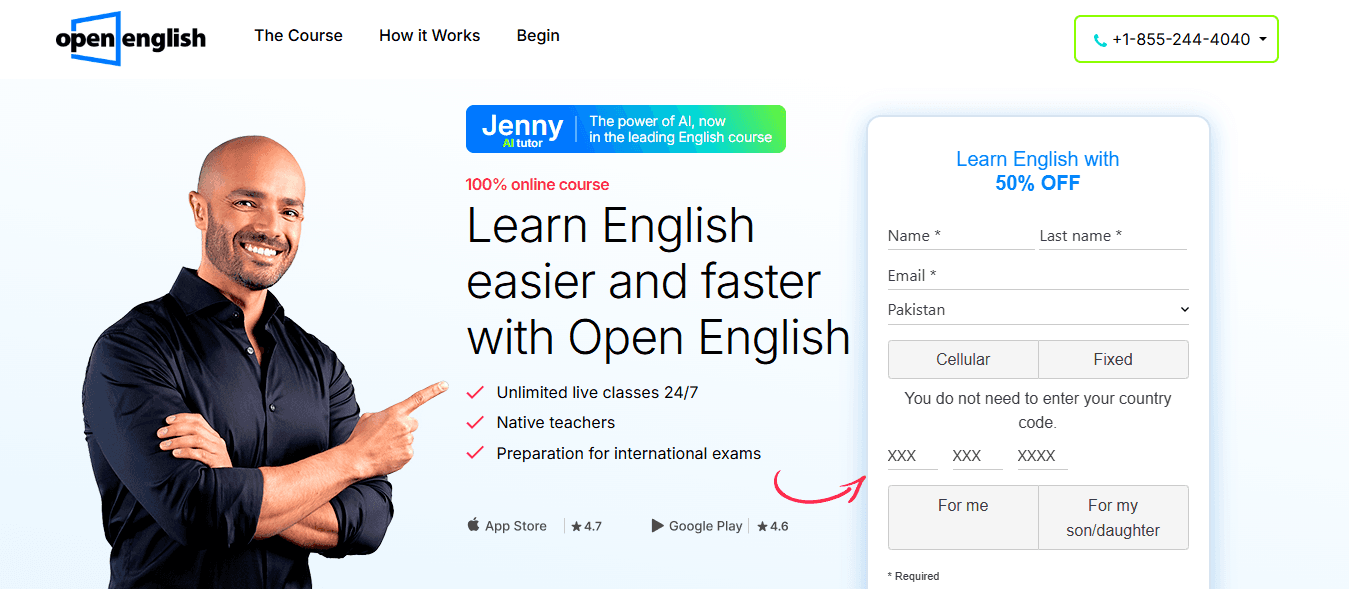Click the checkmark beside Native teachers
The image size is (1349, 589).
[475, 422]
